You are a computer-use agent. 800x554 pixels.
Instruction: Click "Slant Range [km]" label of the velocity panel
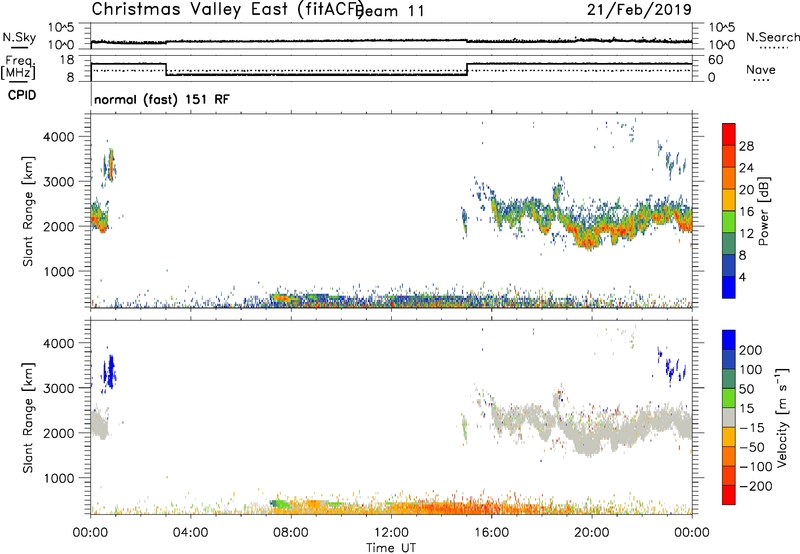click(28, 418)
